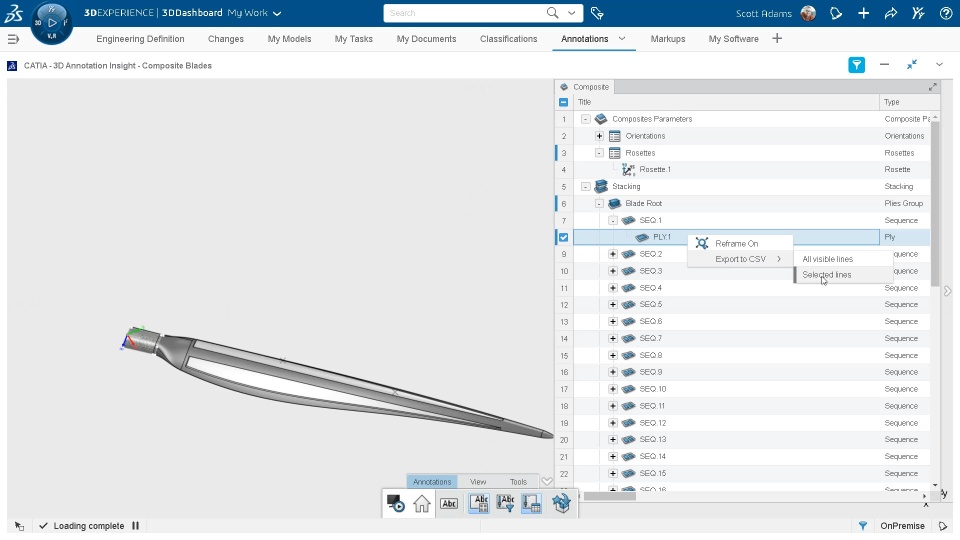Collapse the bottom action bar chevron
Screen dimensions: 960x540
pyautogui.click(x=547, y=481)
